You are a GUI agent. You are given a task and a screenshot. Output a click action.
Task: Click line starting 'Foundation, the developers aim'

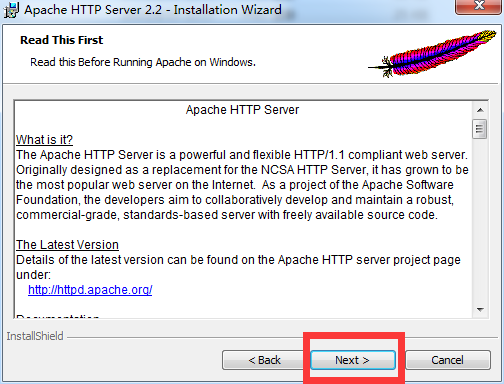coord(235,200)
